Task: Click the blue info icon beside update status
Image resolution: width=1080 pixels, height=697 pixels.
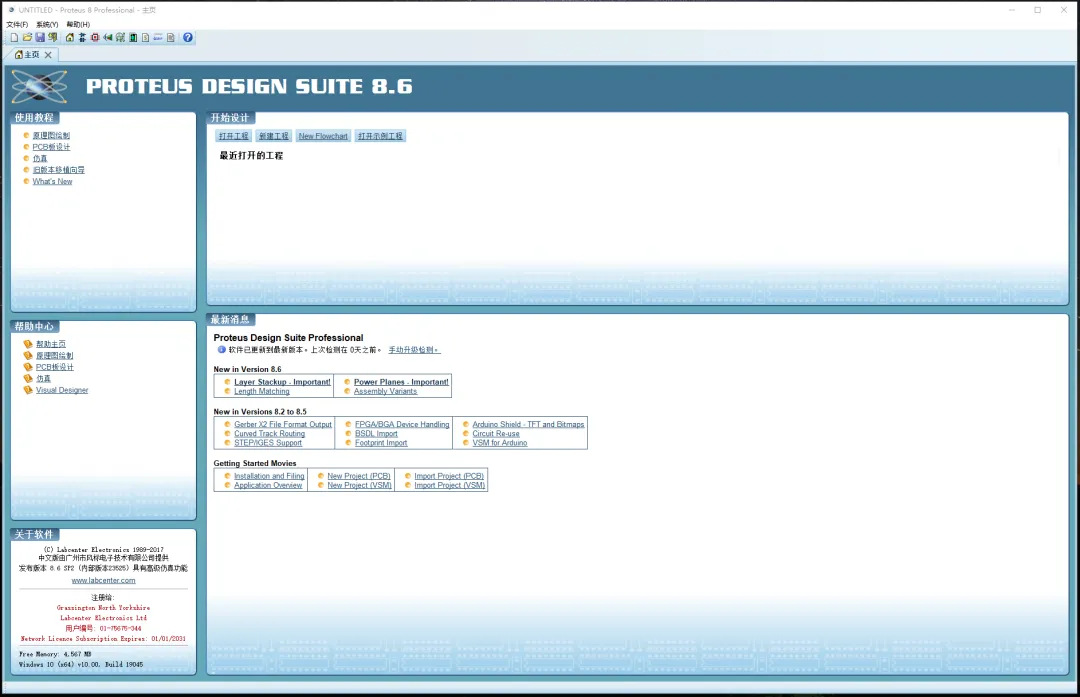Action: 222,349
